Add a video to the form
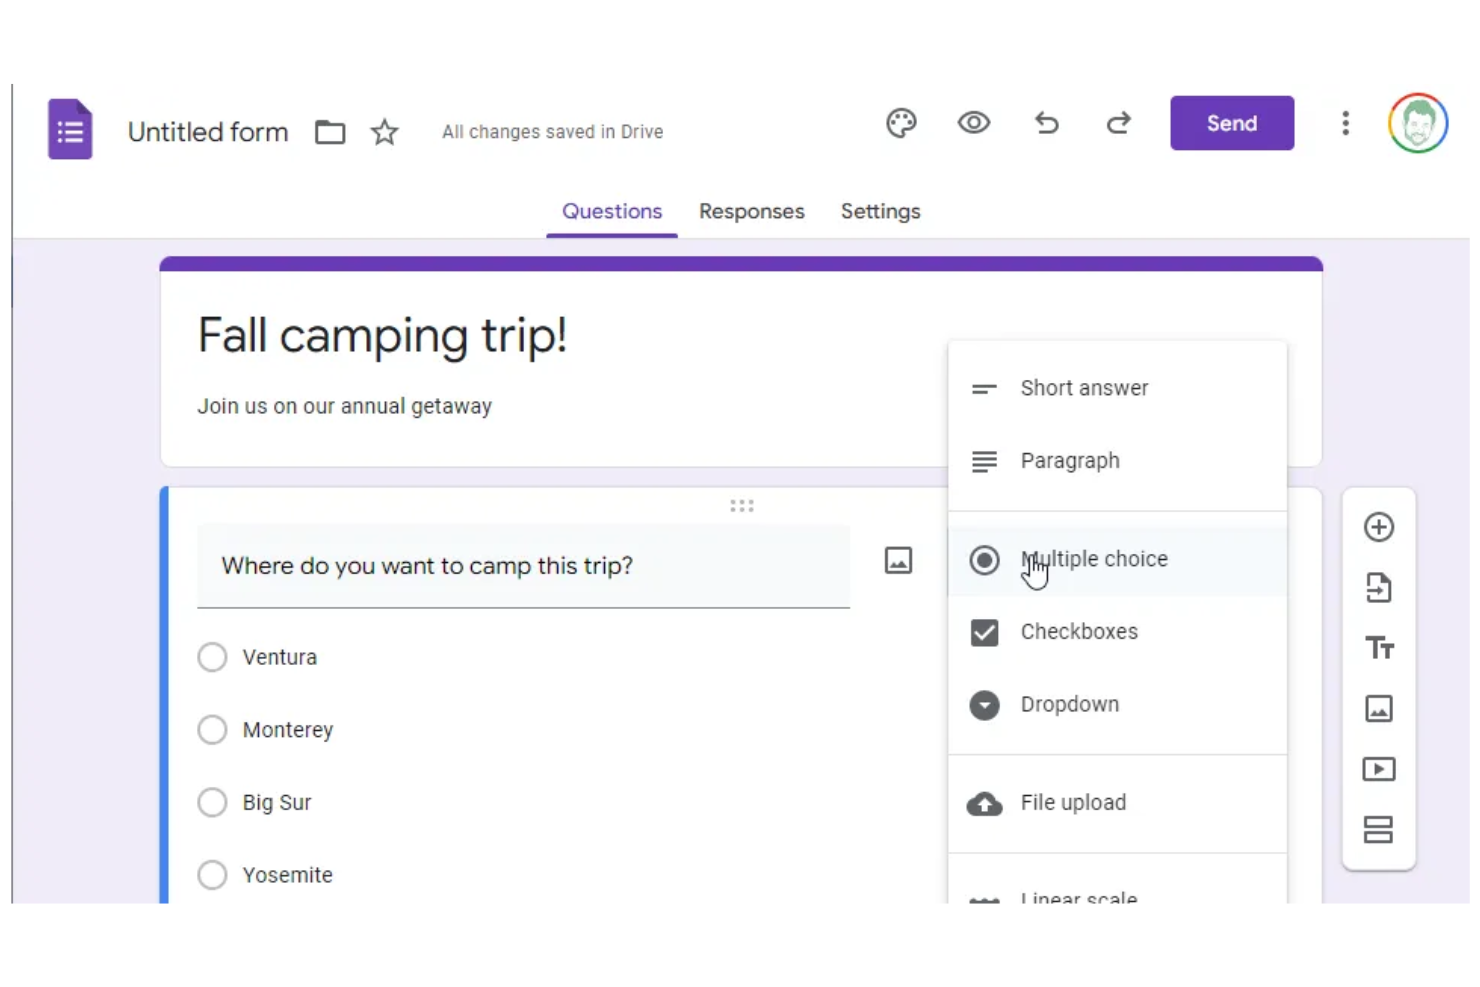The image size is (1480, 987). [x=1379, y=769]
